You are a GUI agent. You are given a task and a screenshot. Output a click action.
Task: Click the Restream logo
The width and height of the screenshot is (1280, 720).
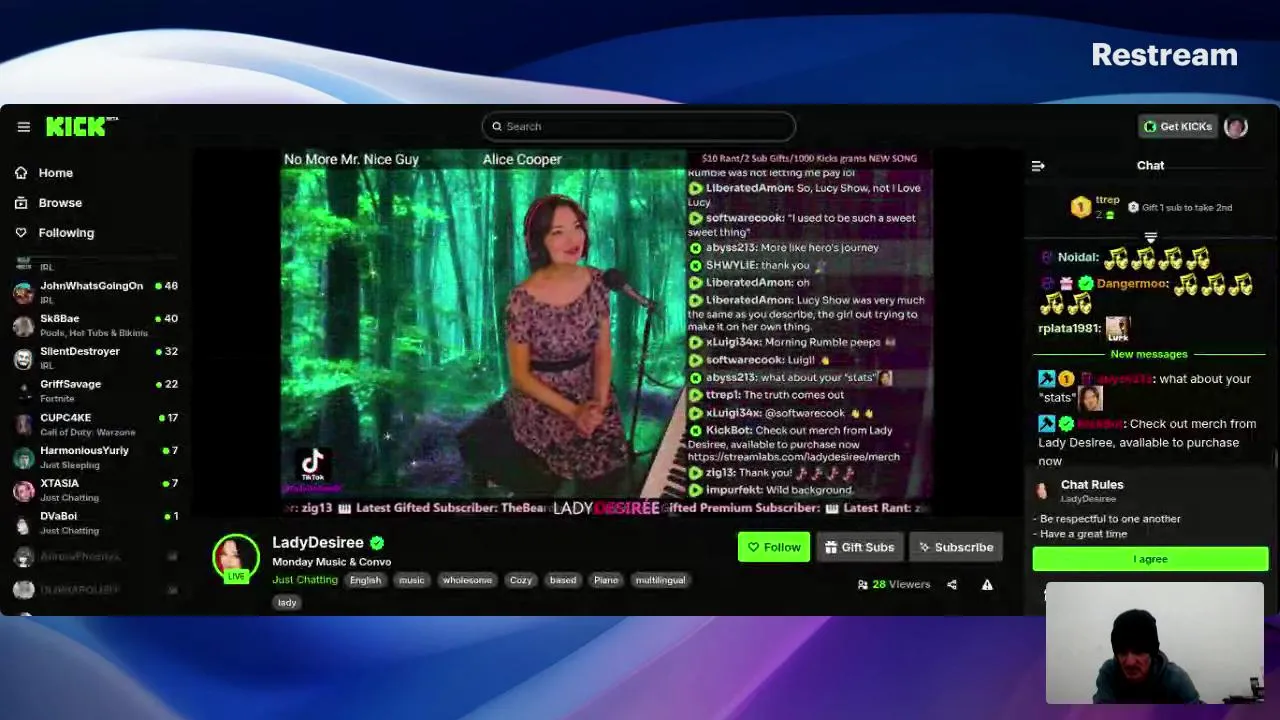pyautogui.click(x=1164, y=55)
